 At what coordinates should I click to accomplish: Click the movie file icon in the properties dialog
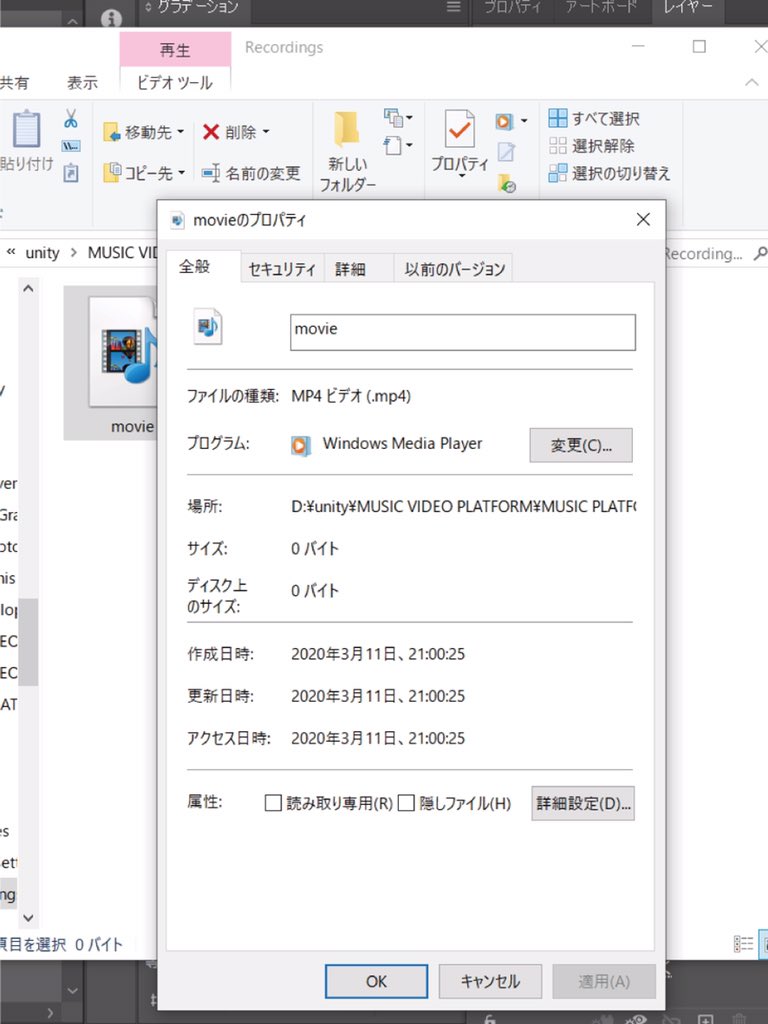208,327
